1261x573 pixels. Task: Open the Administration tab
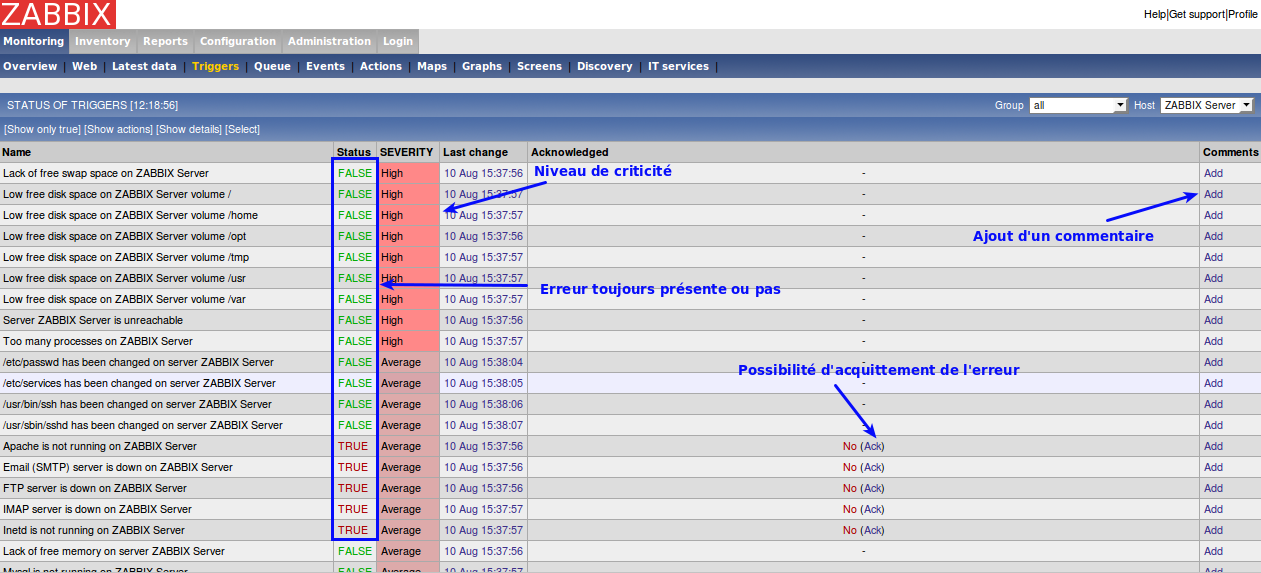click(x=329, y=41)
